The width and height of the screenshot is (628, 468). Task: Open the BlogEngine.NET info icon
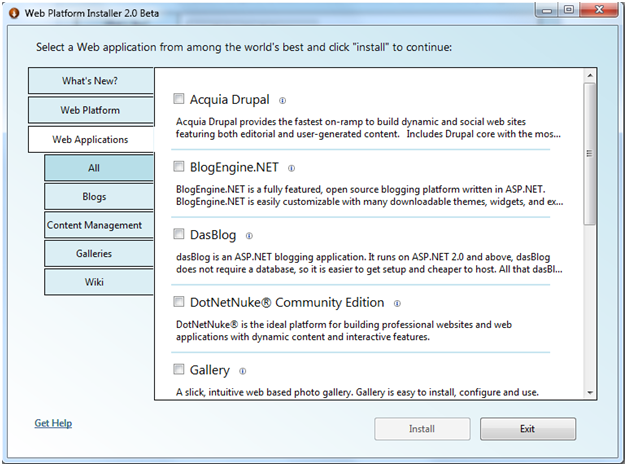tap(292, 168)
